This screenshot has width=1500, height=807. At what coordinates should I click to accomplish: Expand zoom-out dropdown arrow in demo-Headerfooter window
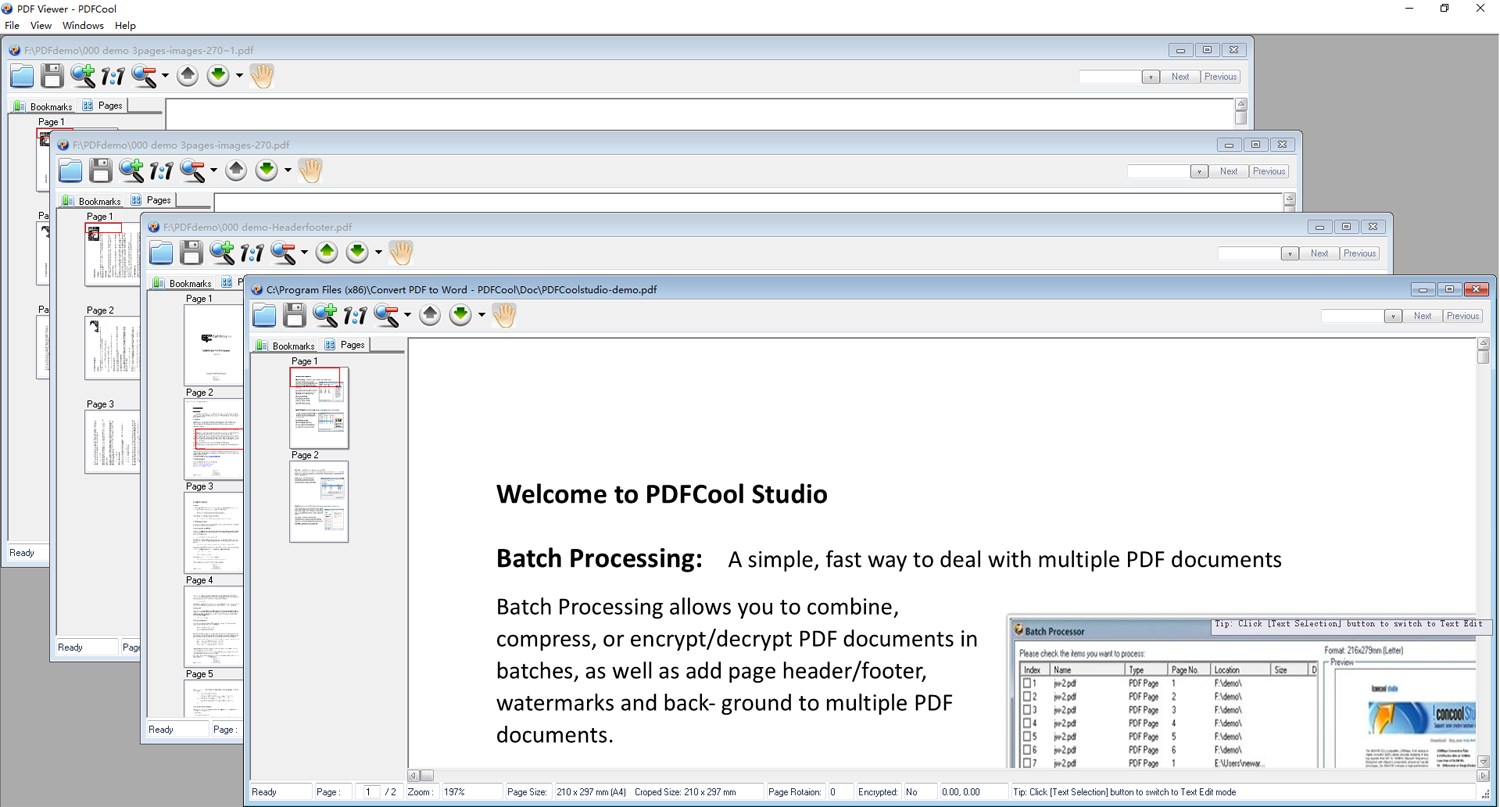pyautogui.click(x=304, y=253)
